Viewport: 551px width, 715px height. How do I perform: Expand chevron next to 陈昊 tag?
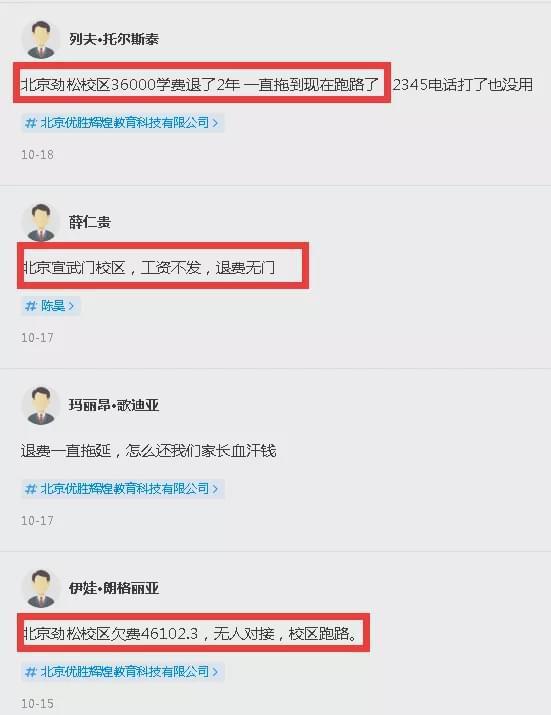coord(71,306)
